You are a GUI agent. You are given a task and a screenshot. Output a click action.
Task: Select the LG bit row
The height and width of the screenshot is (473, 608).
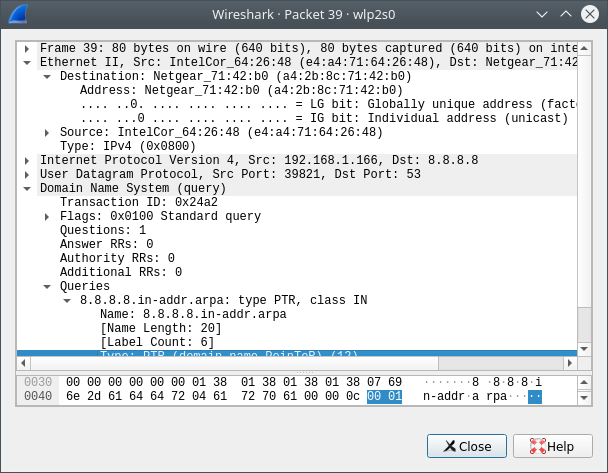tap(297, 104)
